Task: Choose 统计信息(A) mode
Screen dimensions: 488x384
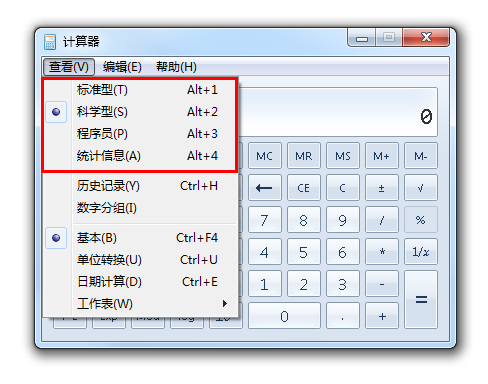Action: 141,156
